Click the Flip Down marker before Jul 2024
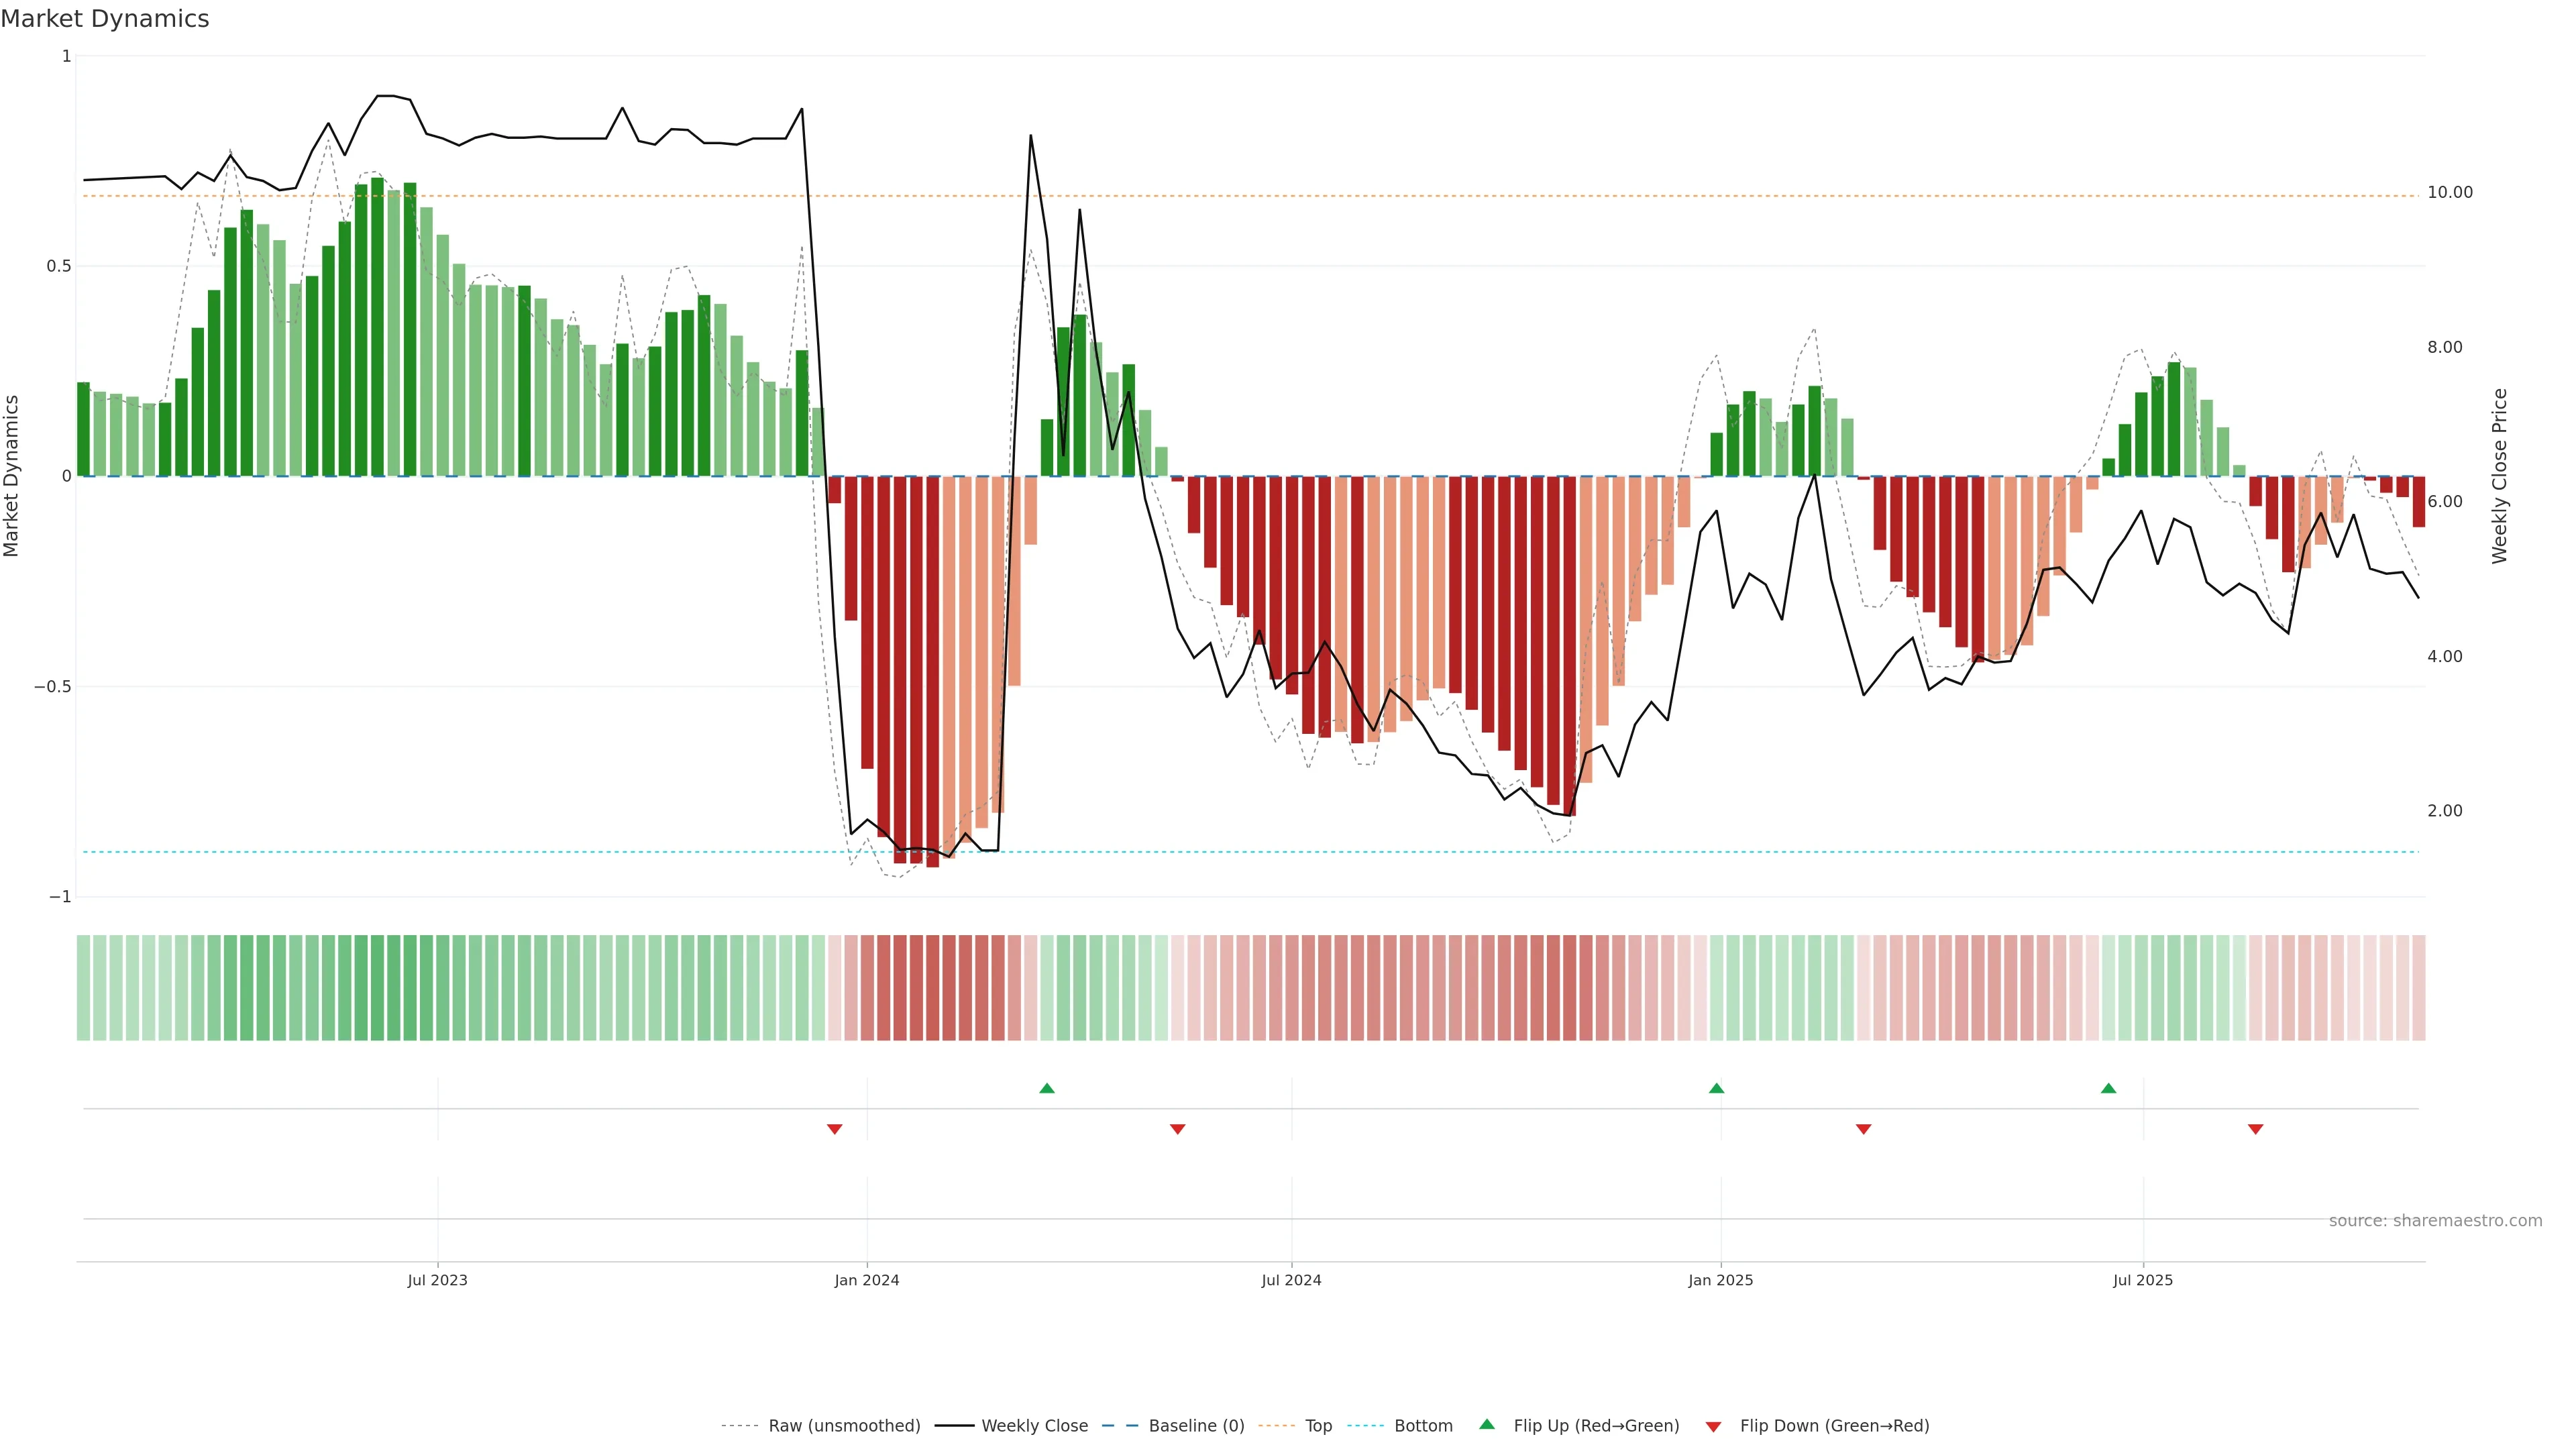 click(x=1177, y=1129)
